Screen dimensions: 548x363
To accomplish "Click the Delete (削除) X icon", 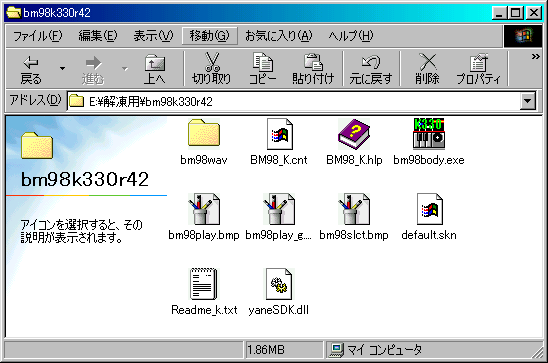I will [427, 62].
